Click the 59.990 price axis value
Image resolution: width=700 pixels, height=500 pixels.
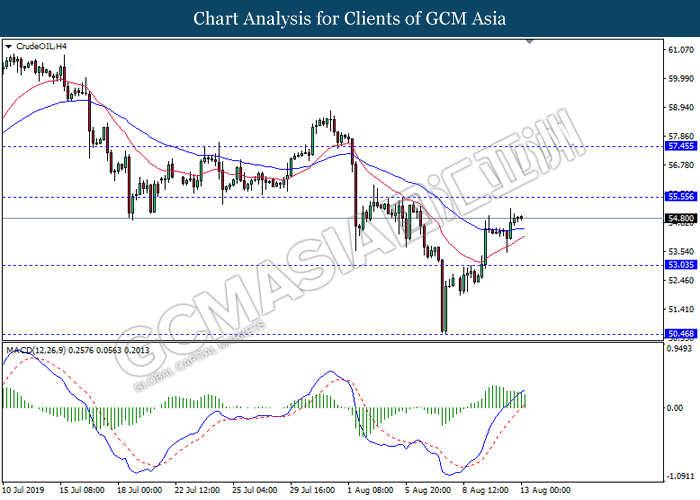(x=681, y=79)
